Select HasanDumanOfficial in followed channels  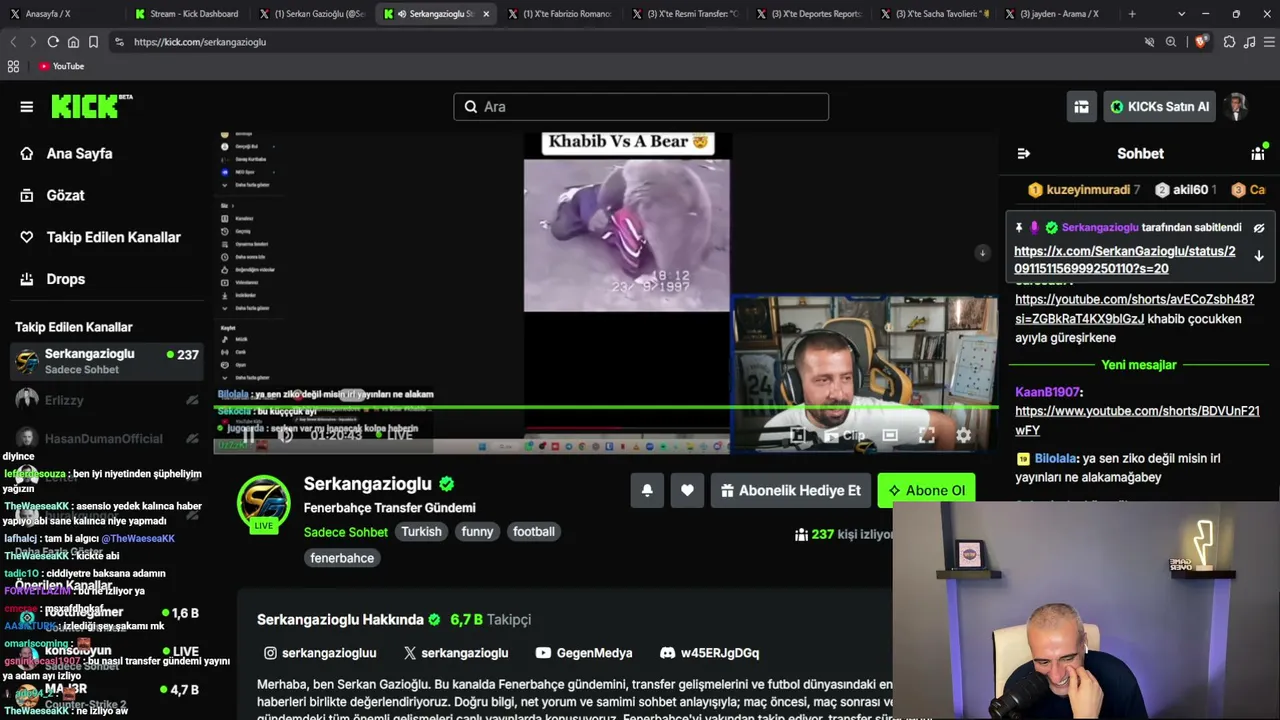tap(107, 439)
